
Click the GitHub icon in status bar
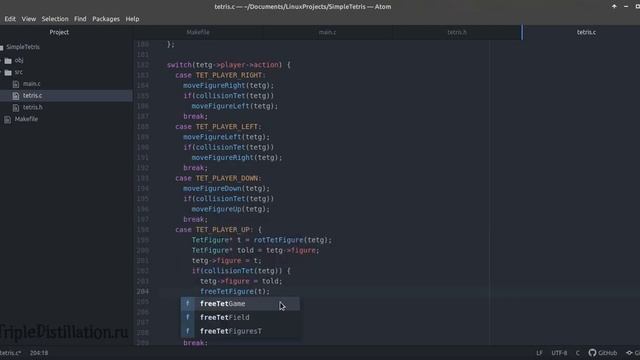pos(592,353)
